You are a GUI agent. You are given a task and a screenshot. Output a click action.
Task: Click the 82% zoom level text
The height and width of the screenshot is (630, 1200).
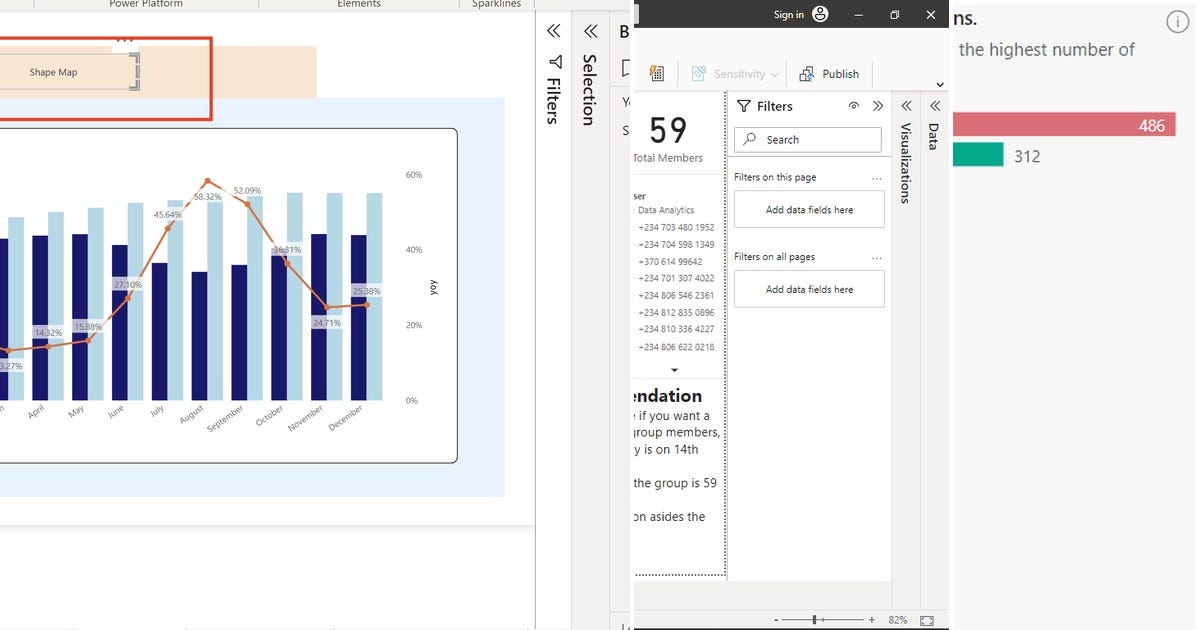point(898,620)
